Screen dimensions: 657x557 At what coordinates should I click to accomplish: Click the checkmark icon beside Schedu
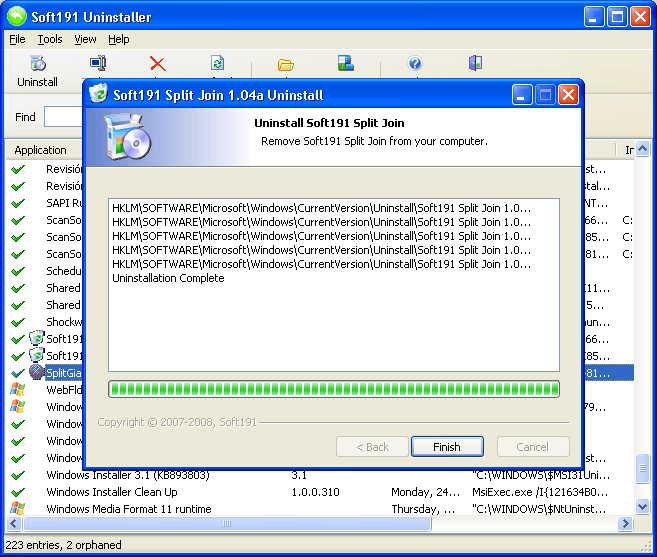[18, 271]
